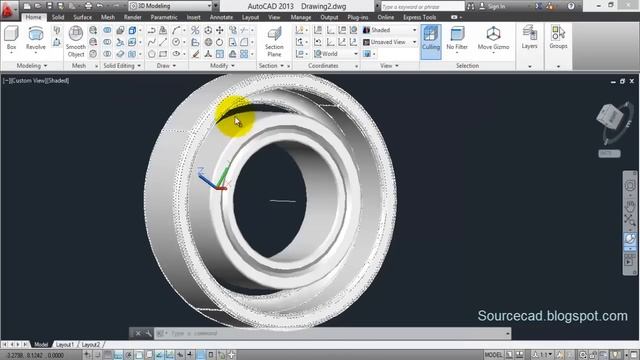Toggle MODEL space button in status bar
The image size is (640, 360).
click(x=493, y=355)
